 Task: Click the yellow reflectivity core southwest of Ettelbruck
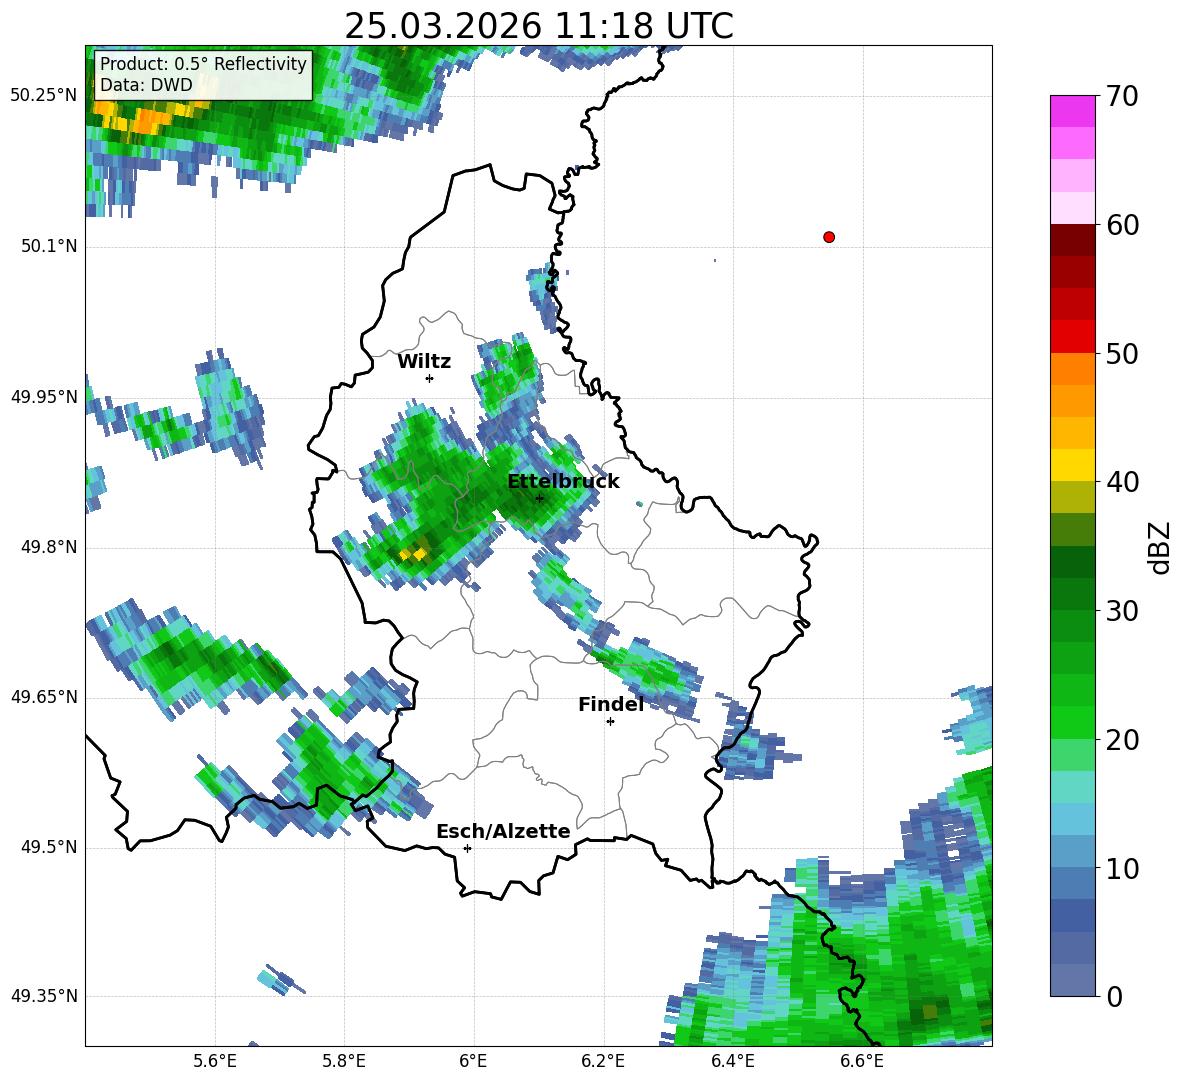pyautogui.click(x=414, y=554)
